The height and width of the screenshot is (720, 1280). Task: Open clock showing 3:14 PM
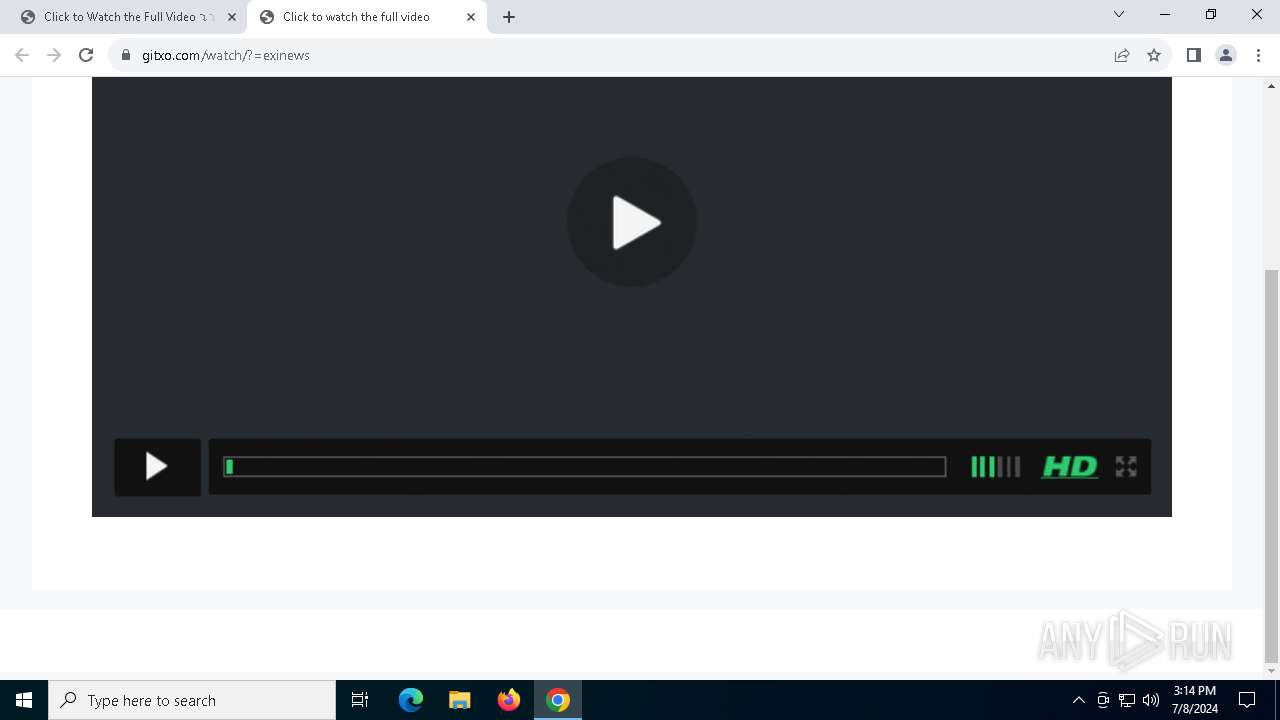1195,700
